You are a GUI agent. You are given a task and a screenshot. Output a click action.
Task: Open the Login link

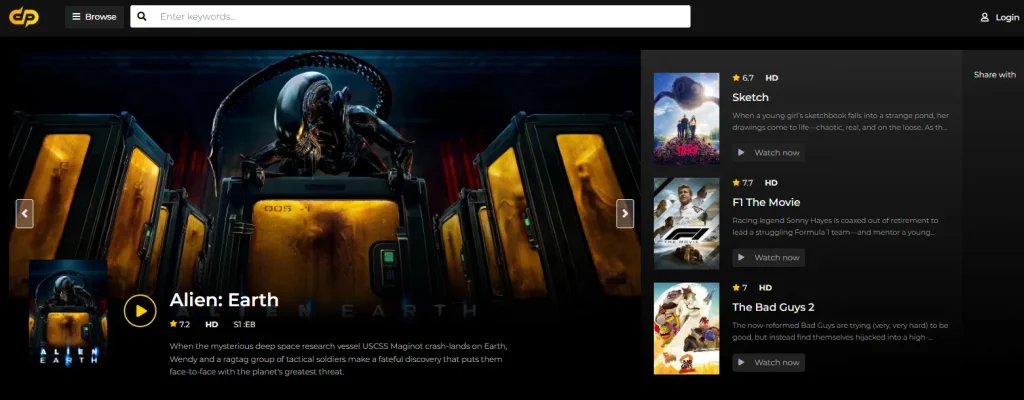(1006, 17)
